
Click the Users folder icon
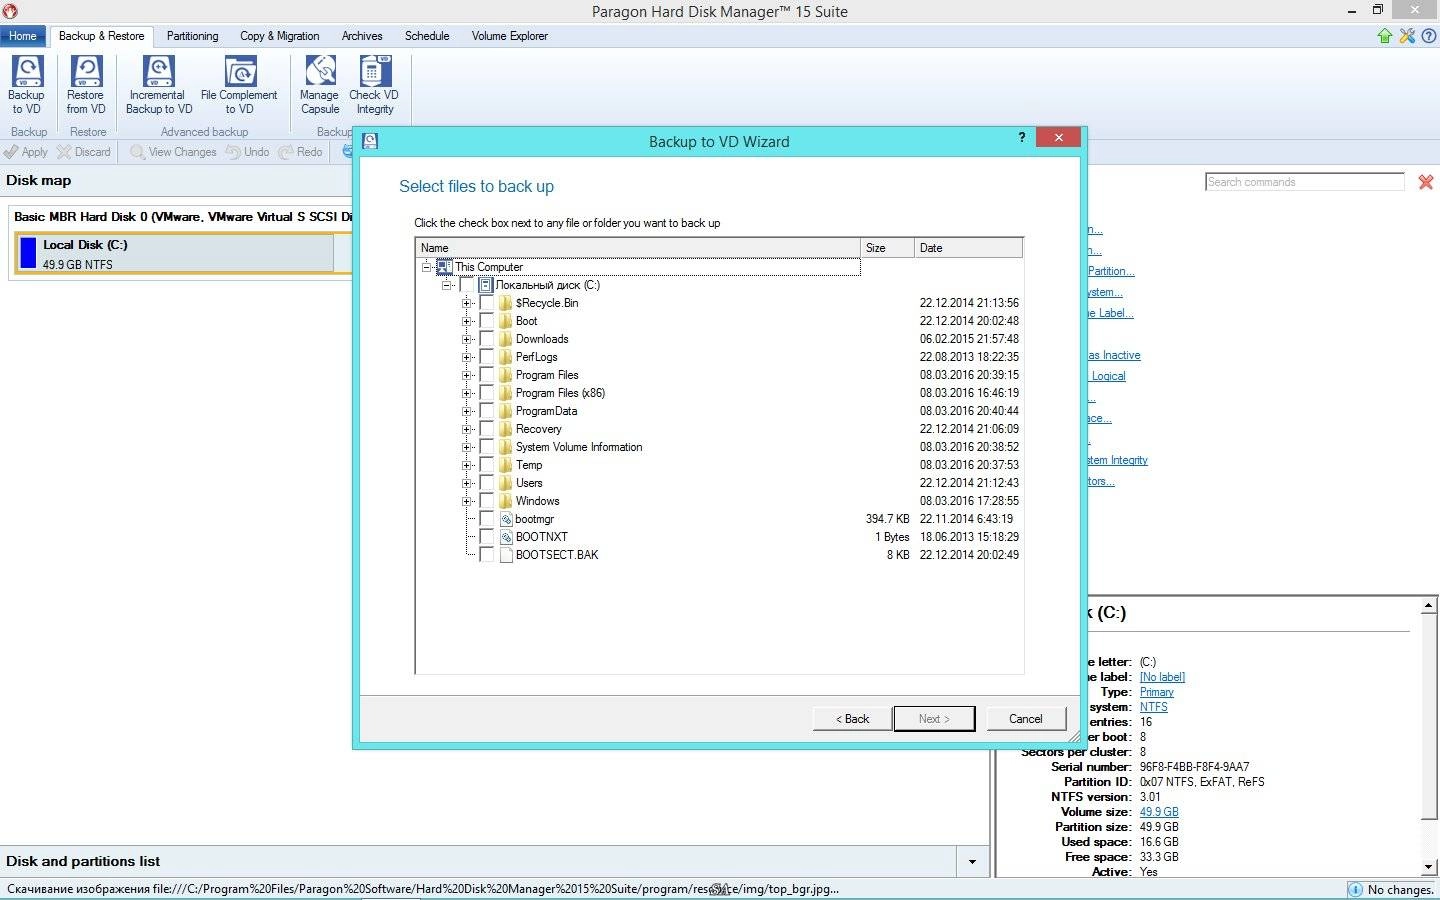pyautogui.click(x=506, y=483)
